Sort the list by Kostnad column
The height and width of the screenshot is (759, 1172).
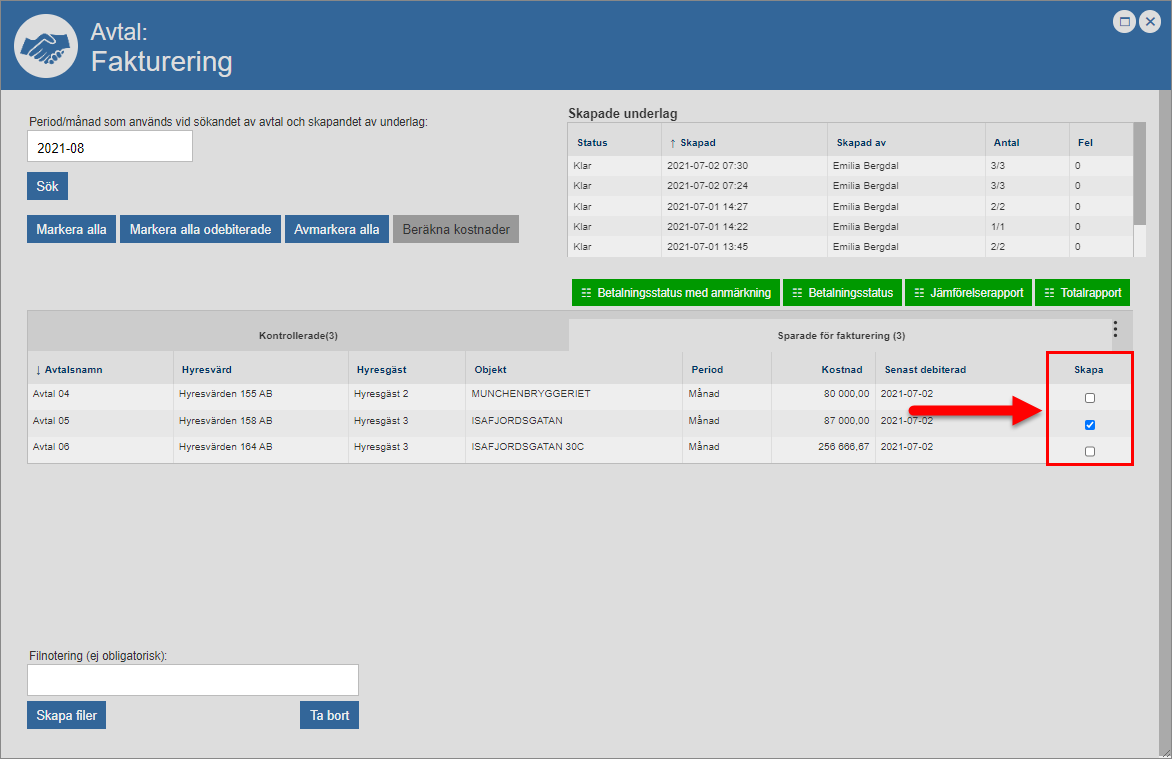844,370
